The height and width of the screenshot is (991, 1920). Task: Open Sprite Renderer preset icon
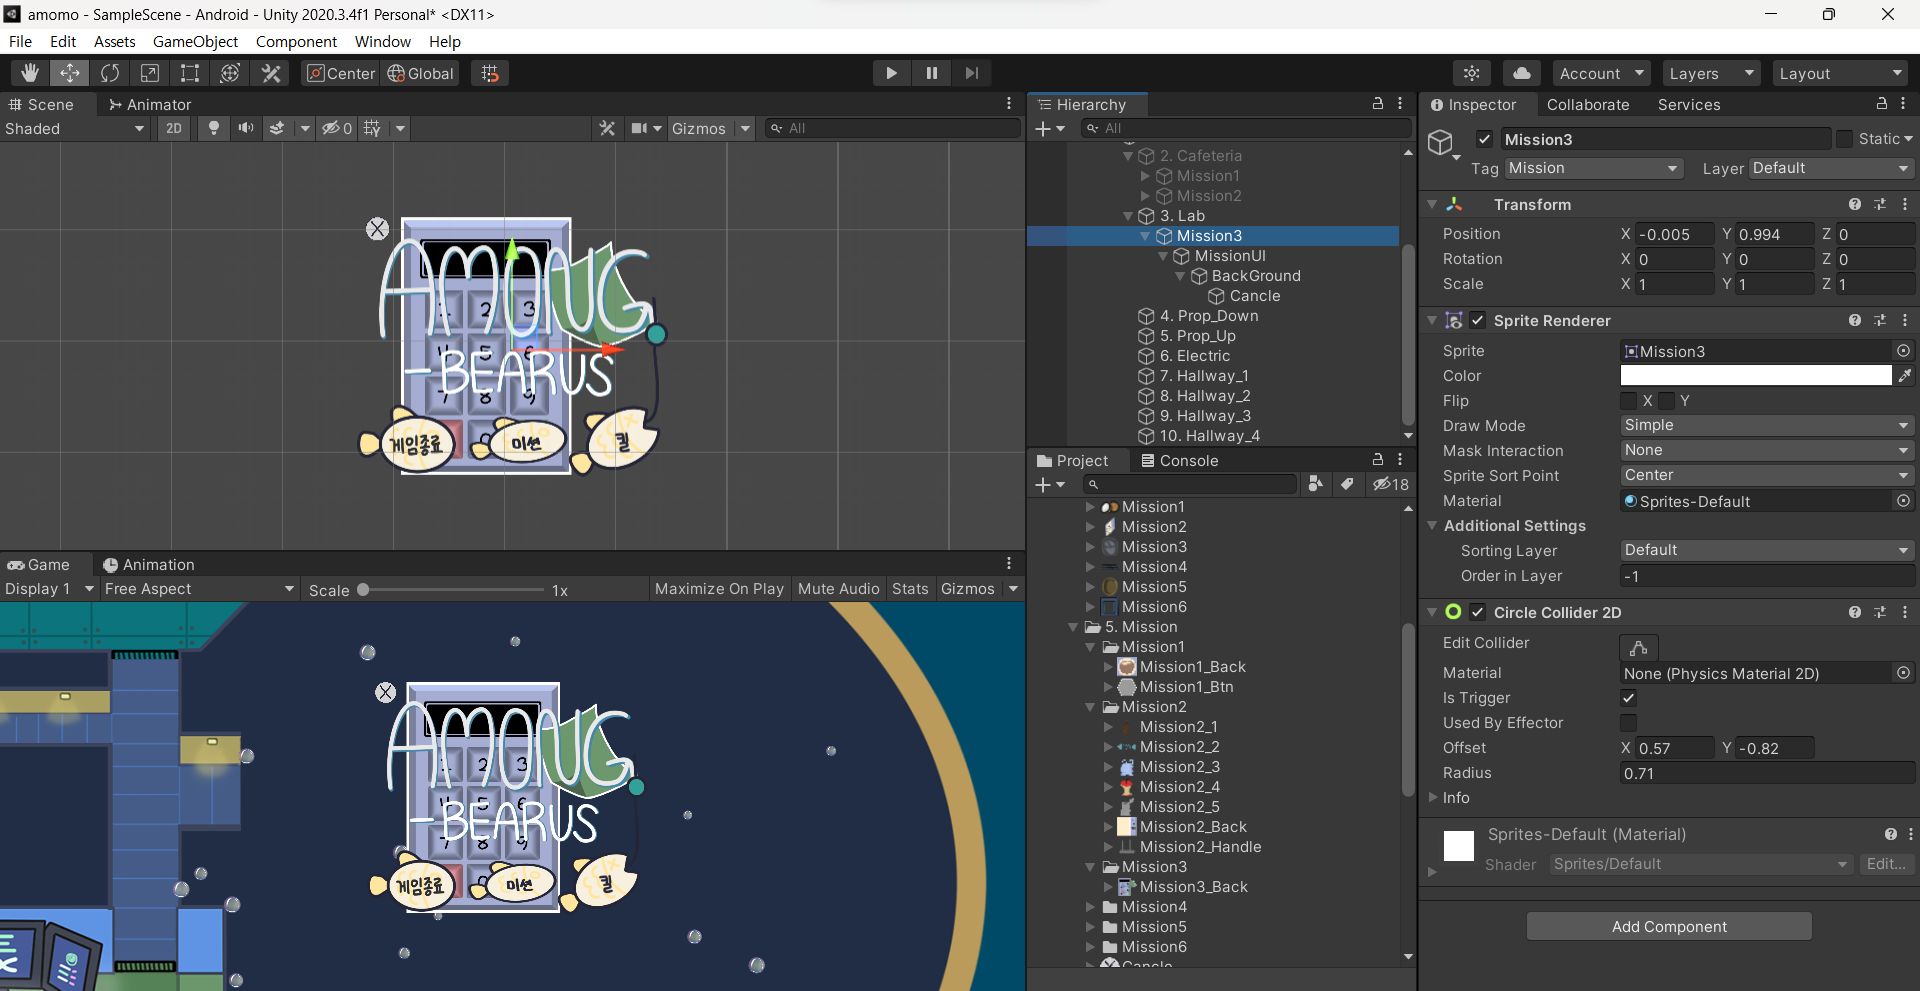tap(1880, 320)
